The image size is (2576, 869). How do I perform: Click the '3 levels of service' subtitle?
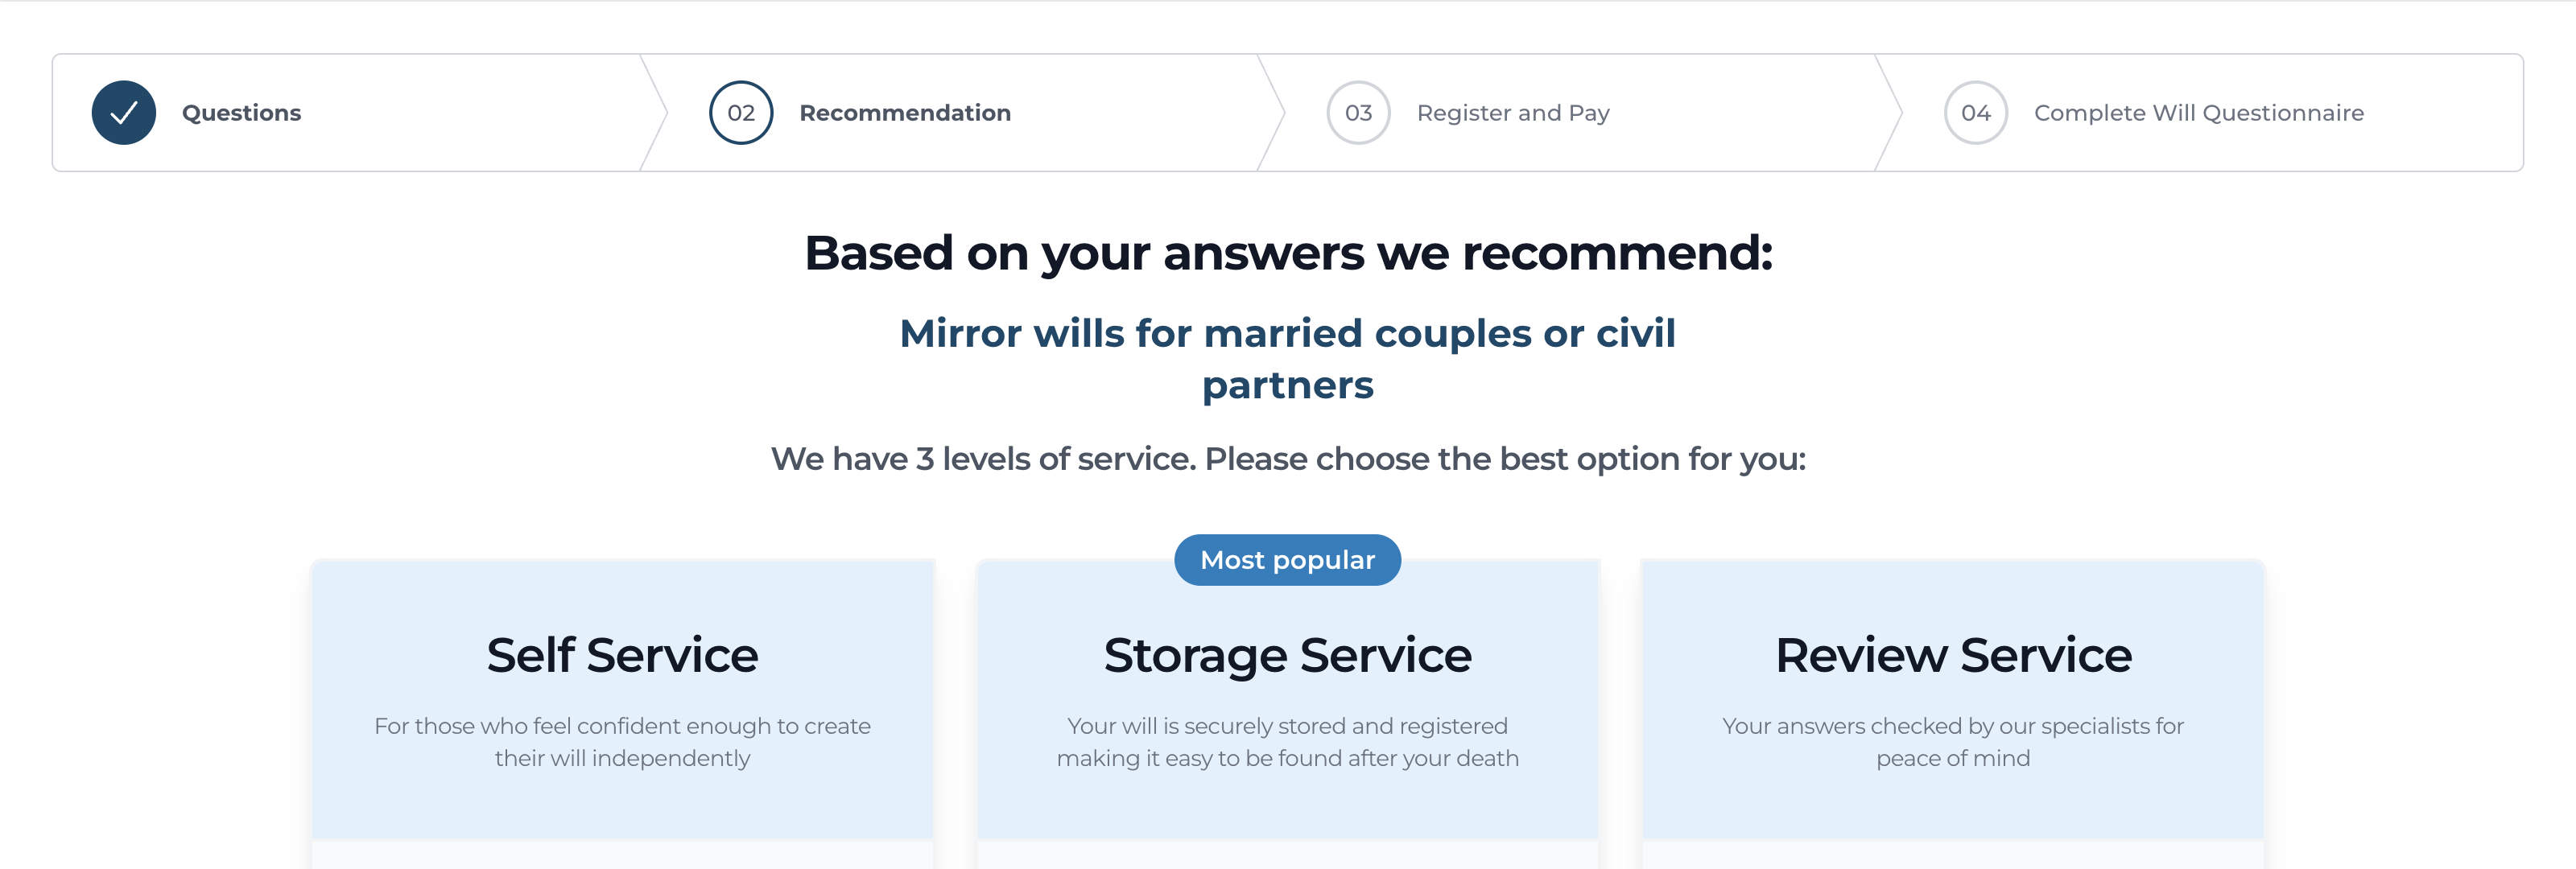(1287, 459)
